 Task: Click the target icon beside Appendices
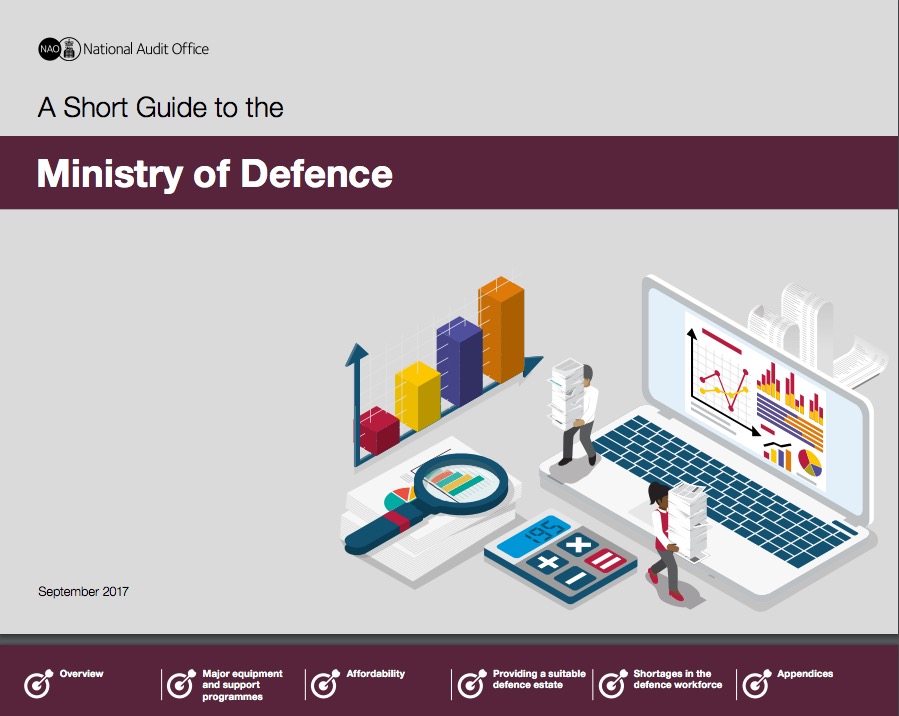757,683
